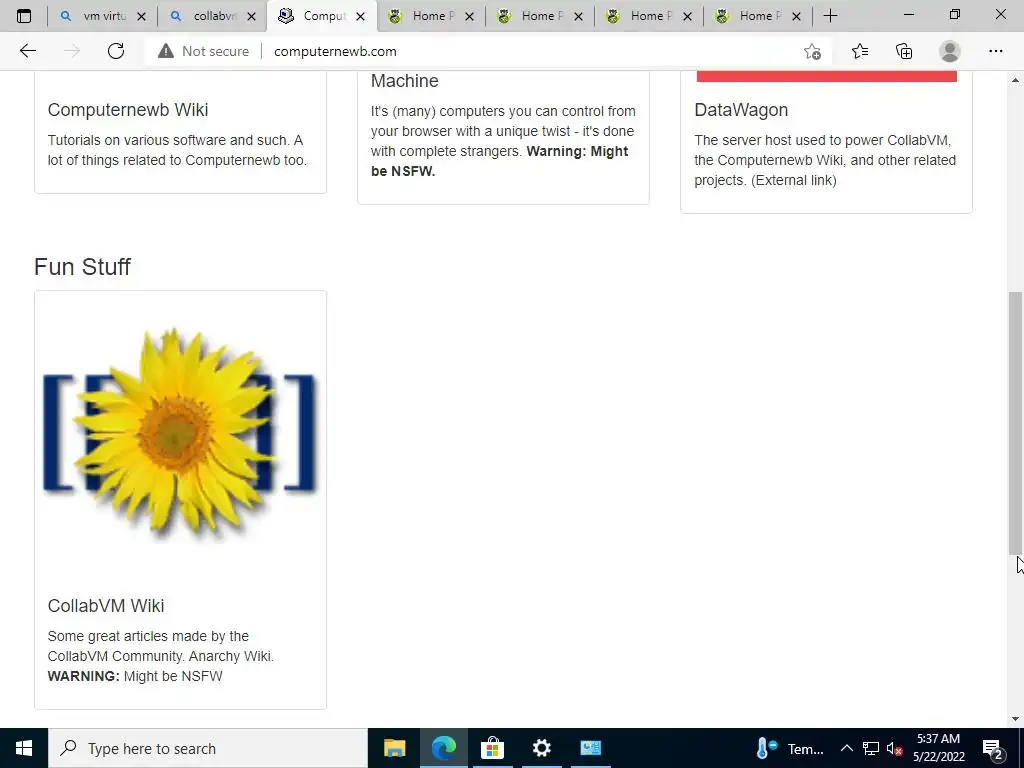Reload the computernewb.com page

click(x=116, y=51)
